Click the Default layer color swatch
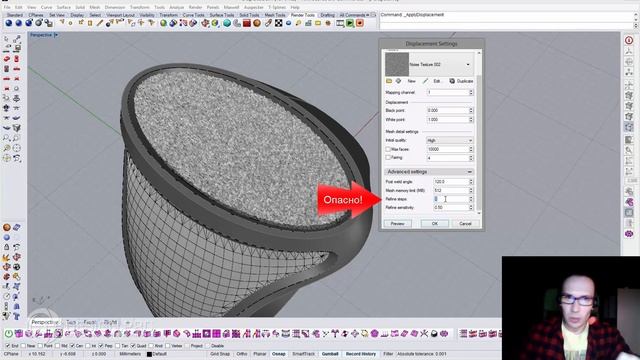640x360 pixels. coord(149,354)
